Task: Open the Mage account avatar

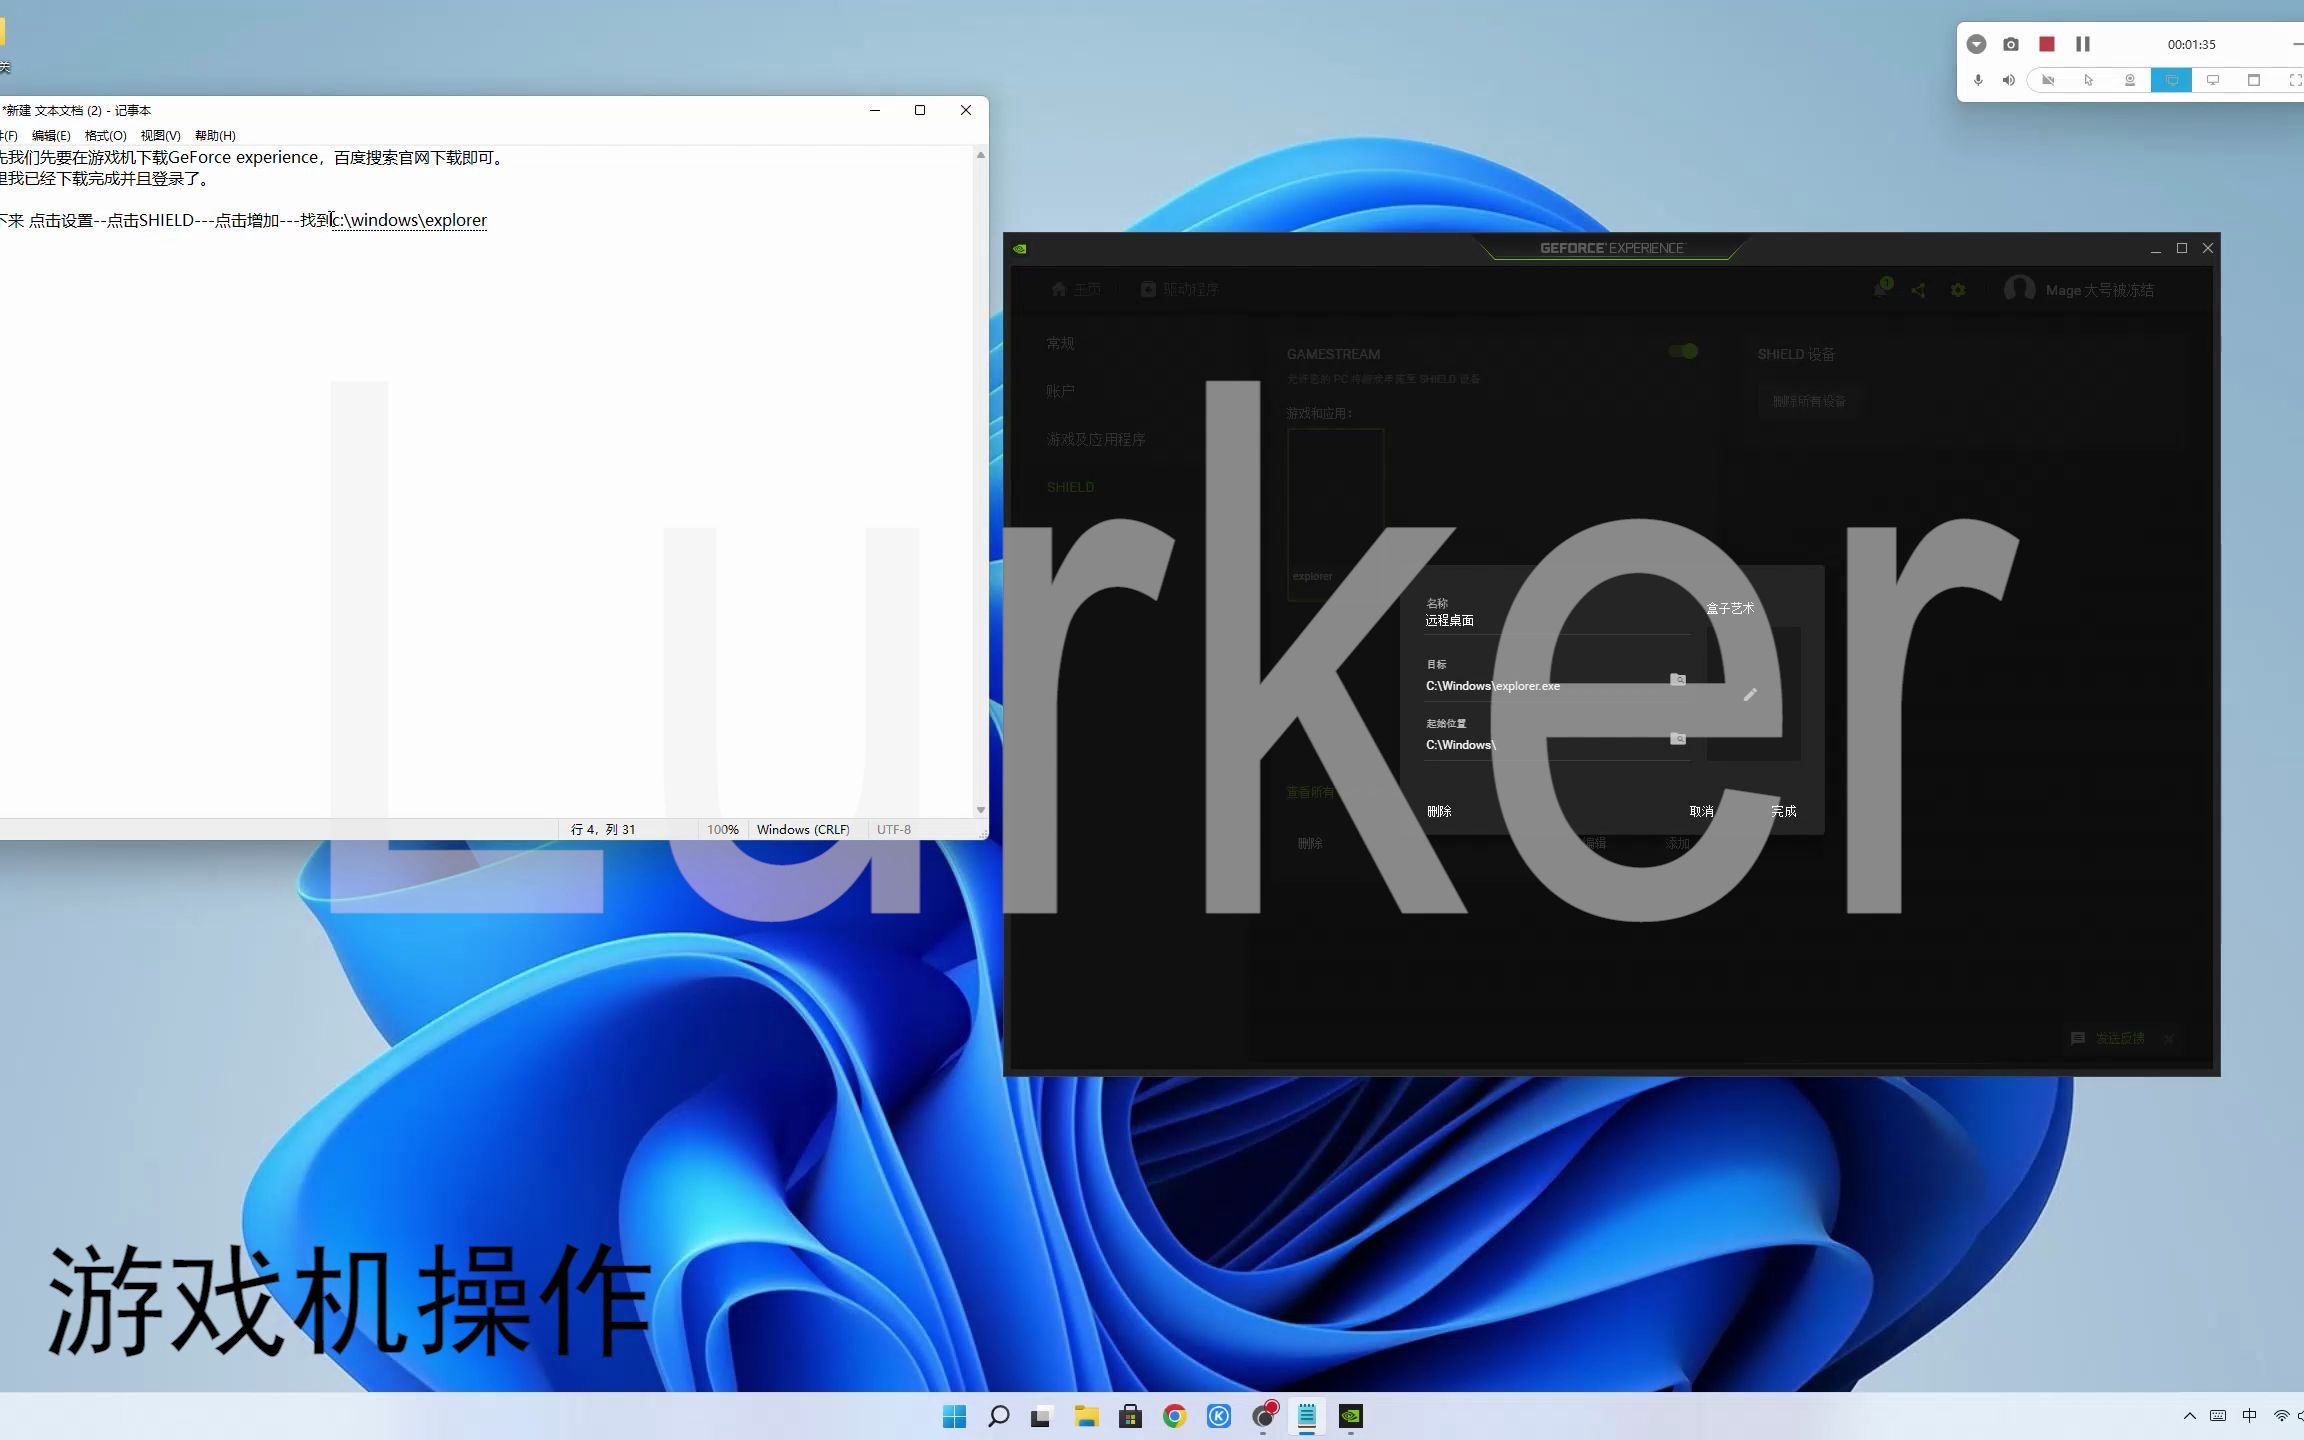Action: tap(2019, 289)
